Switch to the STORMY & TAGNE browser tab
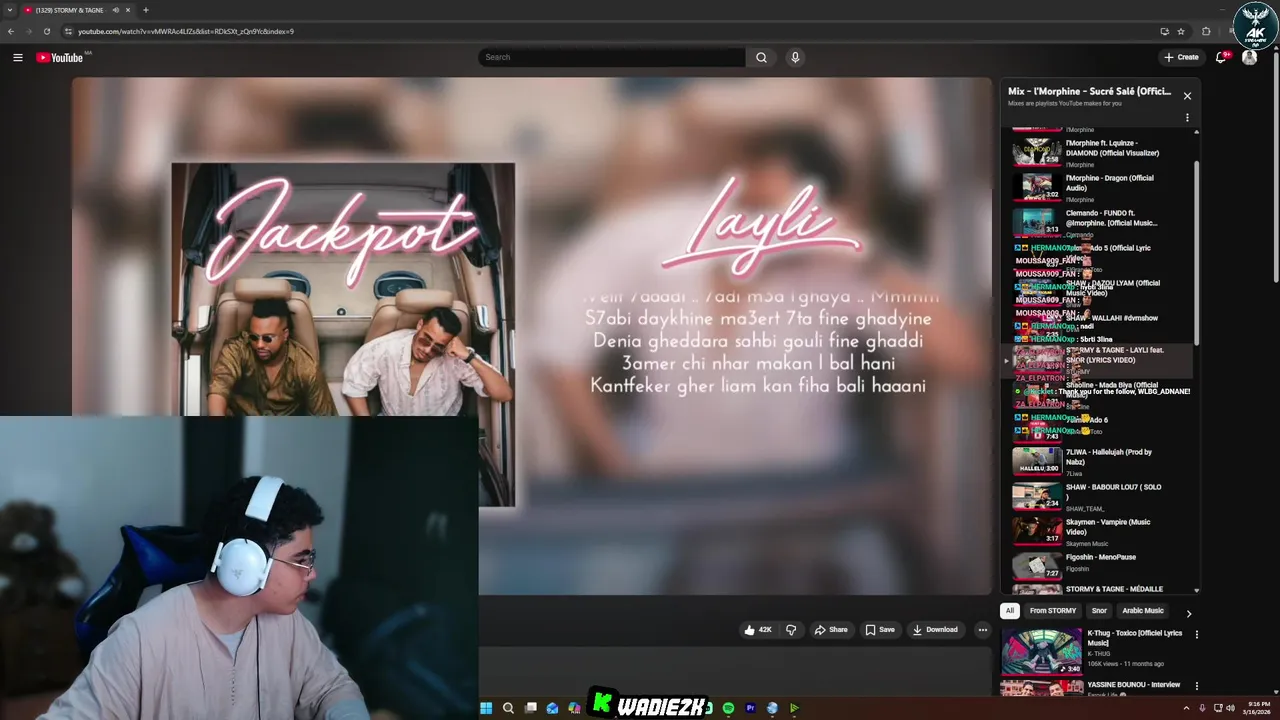This screenshot has height=720, width=1280. click(x=70, y=10)
